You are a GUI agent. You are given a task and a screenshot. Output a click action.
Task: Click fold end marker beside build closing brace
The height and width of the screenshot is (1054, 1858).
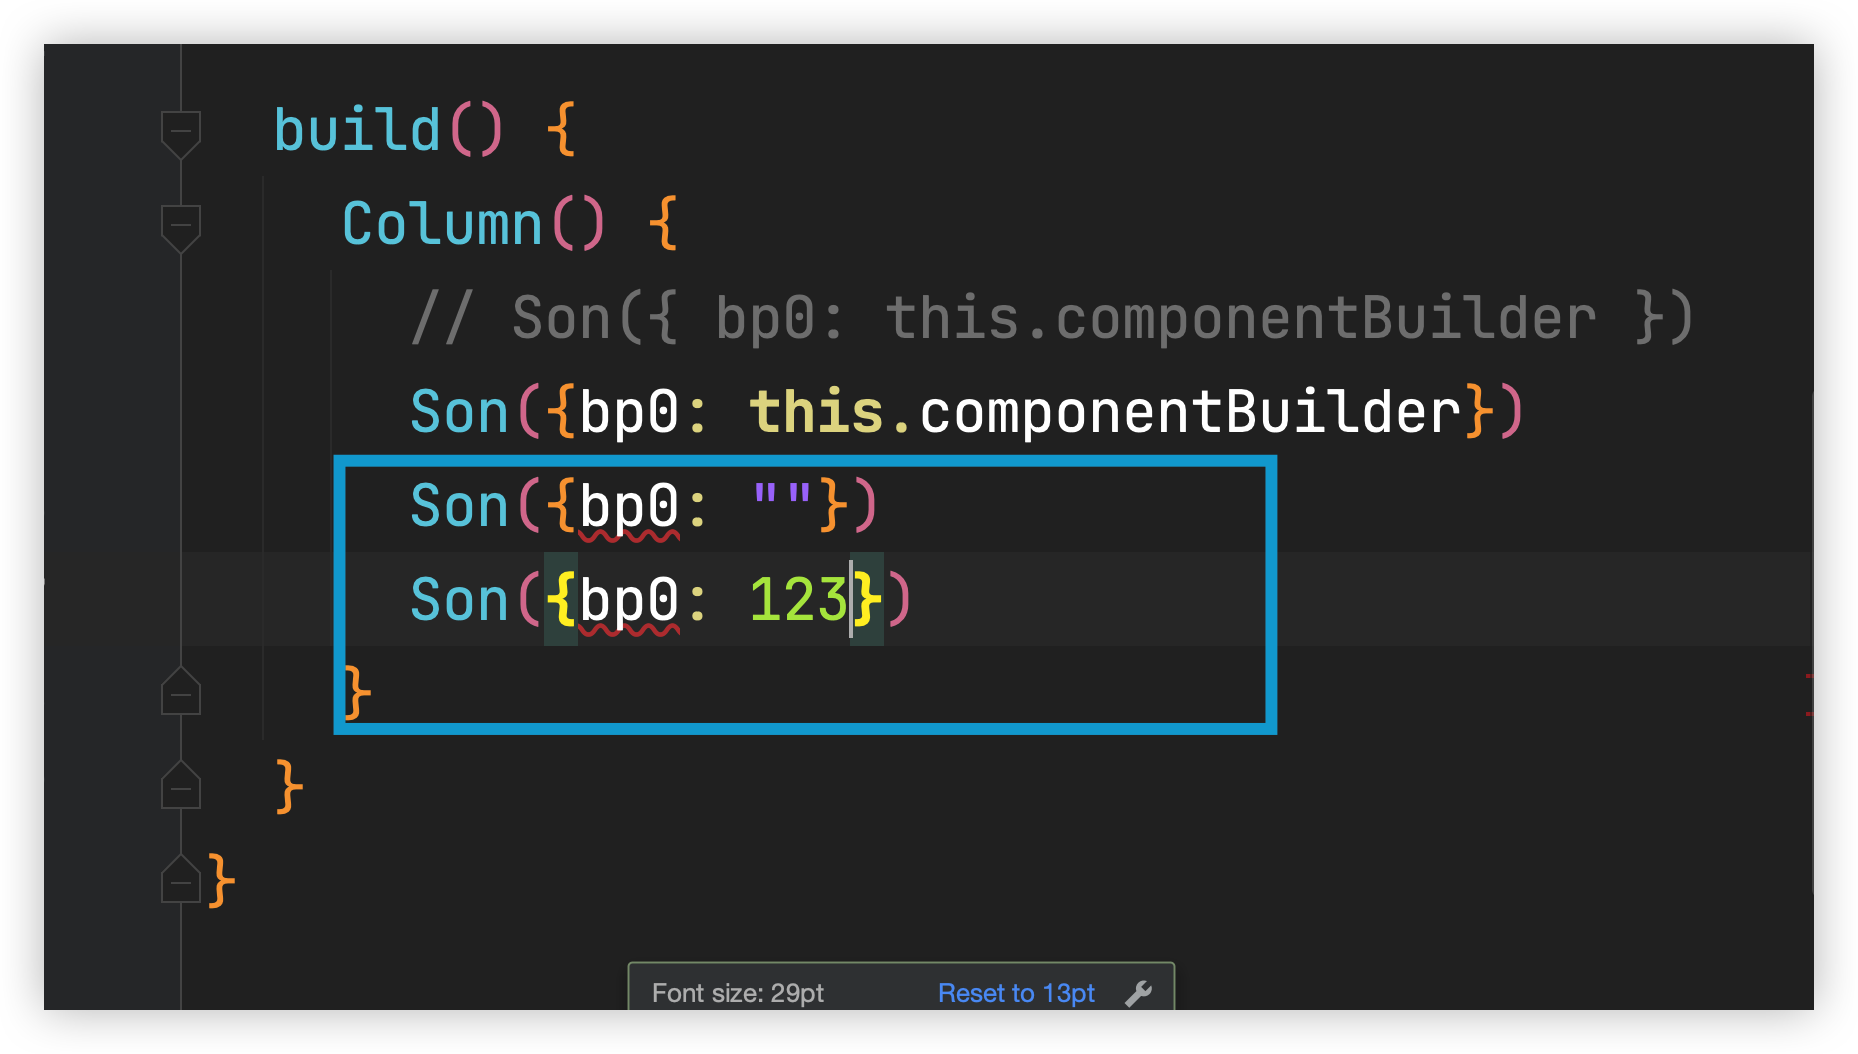click(x=181, y=785)
